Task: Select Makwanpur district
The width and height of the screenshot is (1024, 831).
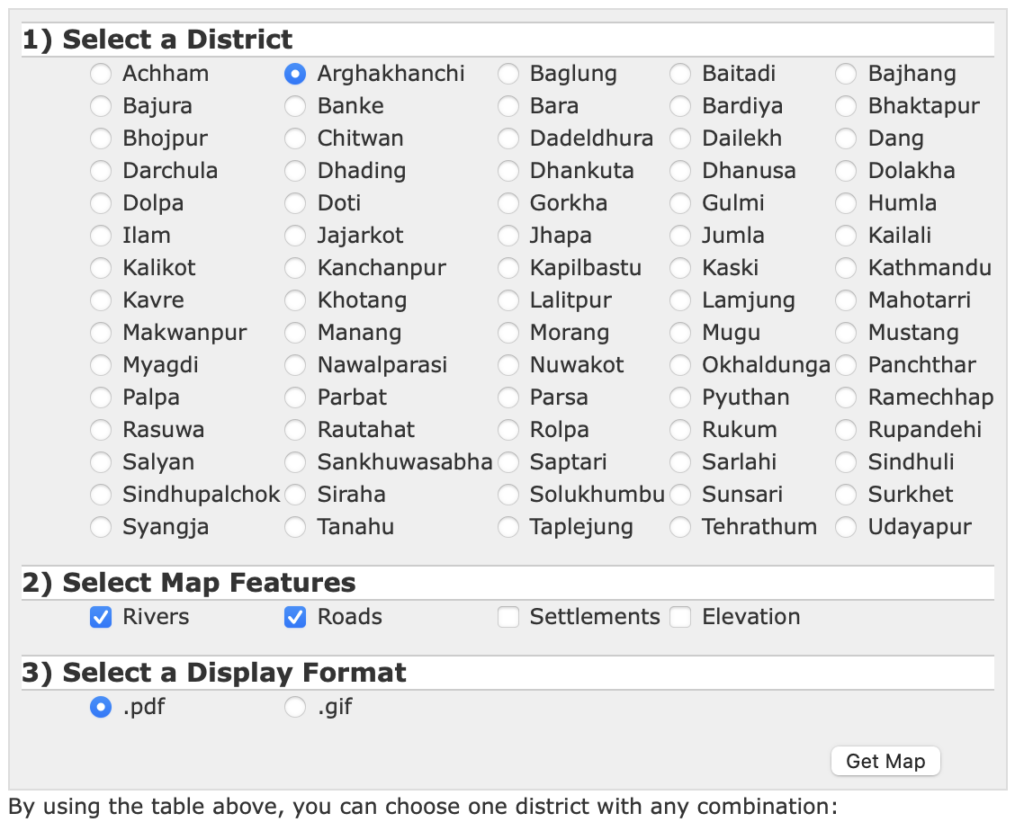Action: click(x=101, y=333)
